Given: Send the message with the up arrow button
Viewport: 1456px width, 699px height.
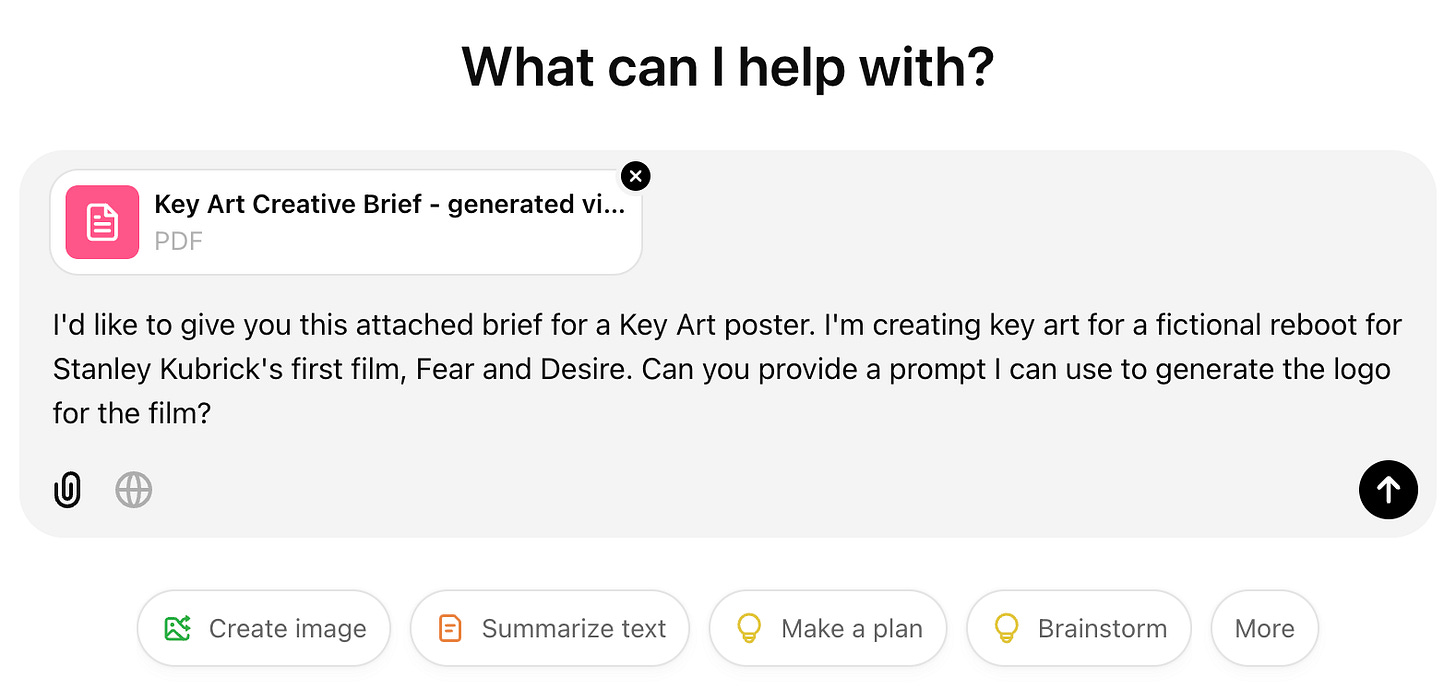Looking at the screenshot, I should tap(1388, 490).
